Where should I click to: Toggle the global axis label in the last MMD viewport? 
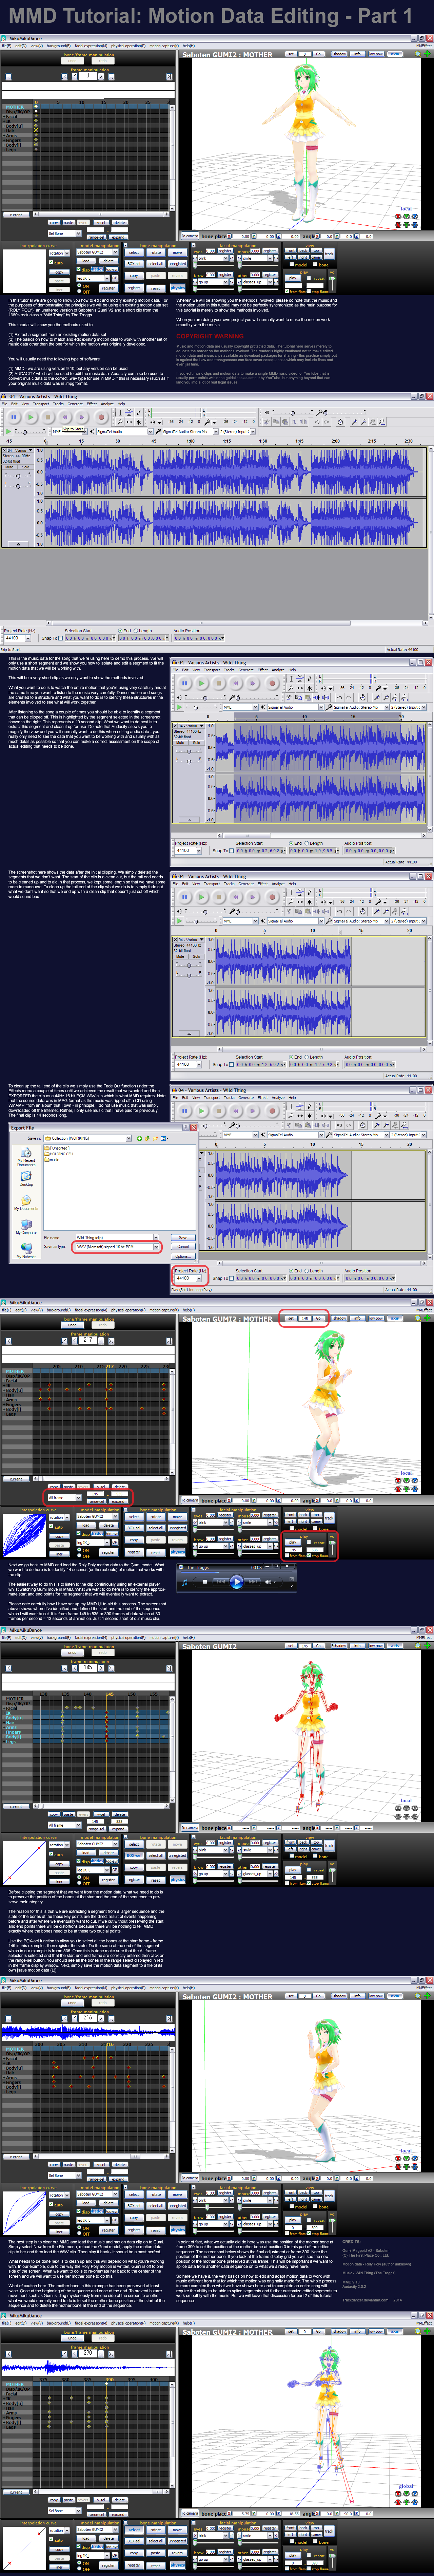pyautogui.click(x=406, y=2486)
